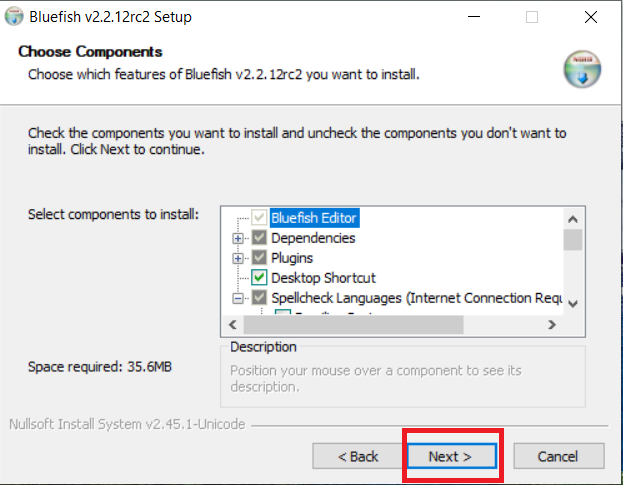Image resolution: width=623 pixels, height=485 pixels.
Task: Toggle the Plugins component checkbox
Action: point(259,258)
